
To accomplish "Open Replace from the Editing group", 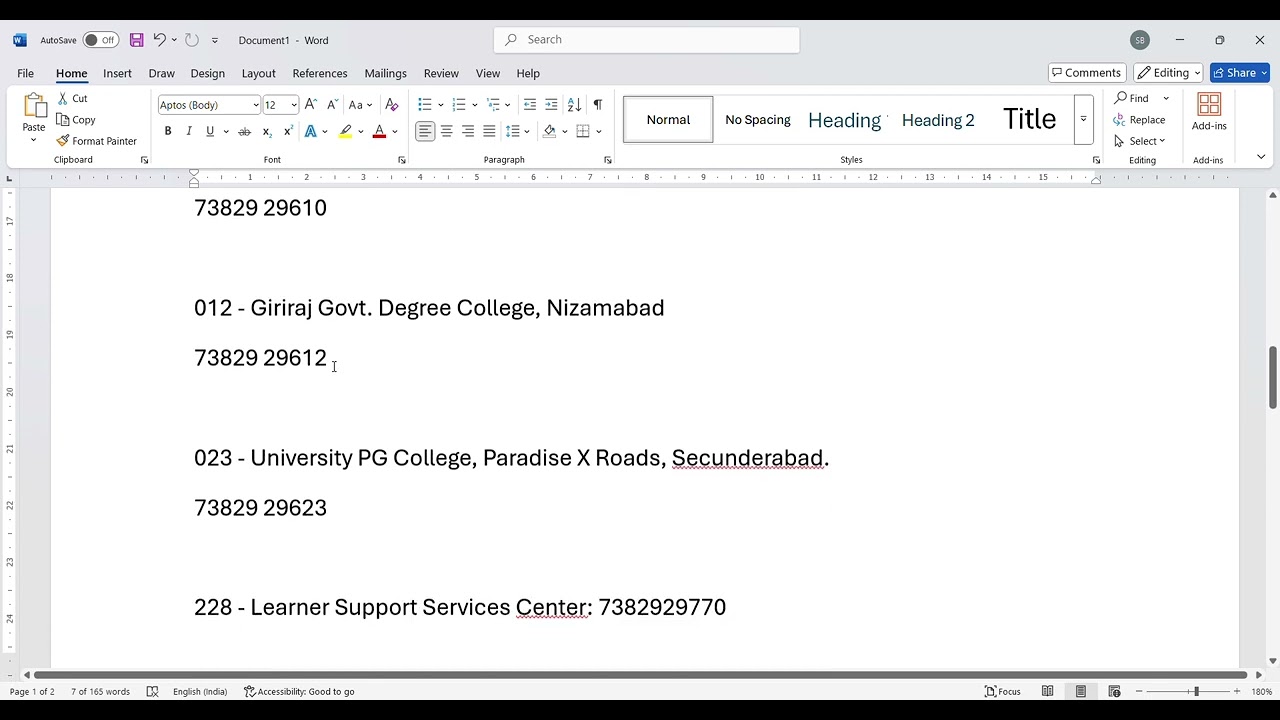I will pyautogui.click(x=1139, y=120).
